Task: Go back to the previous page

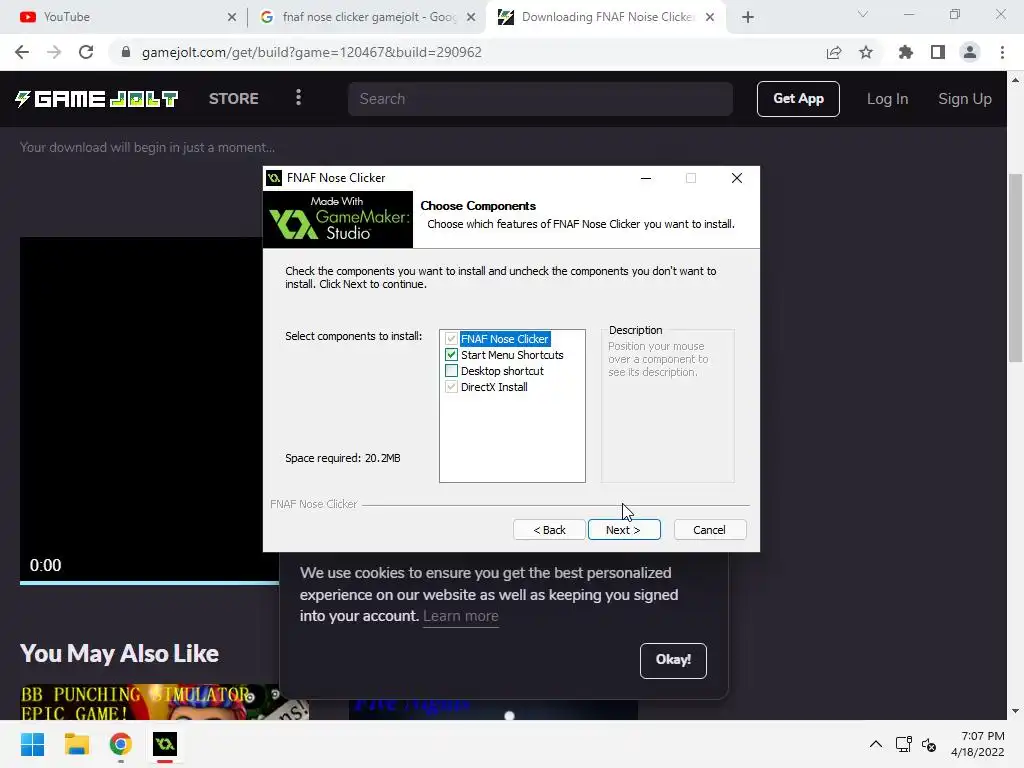Action: pyautogui.click(x=22, y=52)
